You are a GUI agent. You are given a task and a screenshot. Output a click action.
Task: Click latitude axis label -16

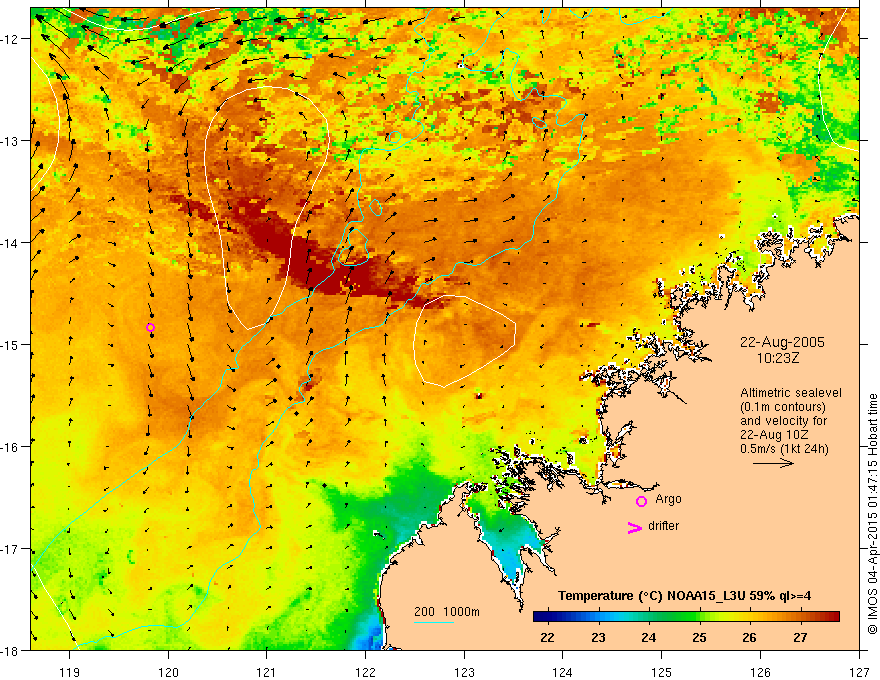(10, 447)
